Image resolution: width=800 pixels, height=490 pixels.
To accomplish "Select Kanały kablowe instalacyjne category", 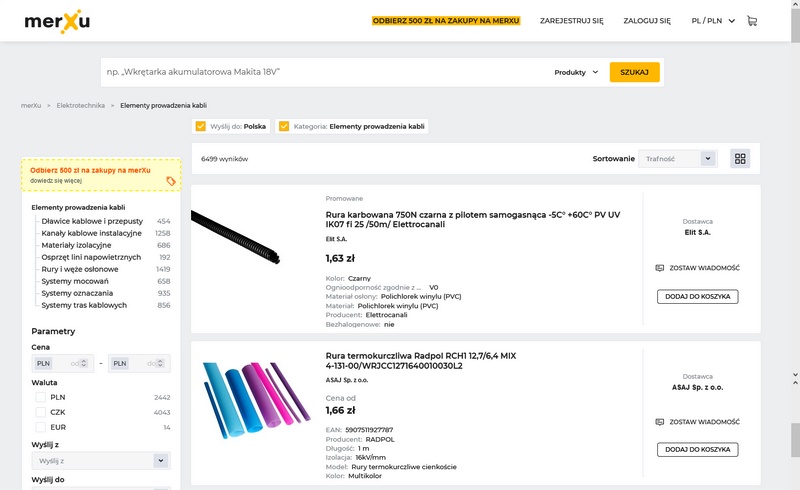I will pos(91,233).
